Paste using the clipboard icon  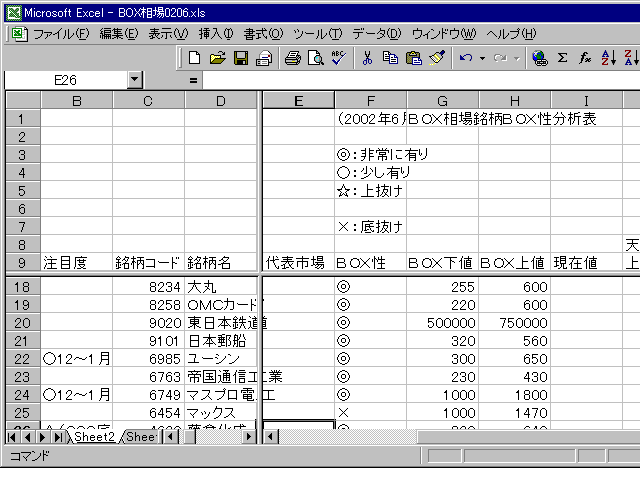pos(413,58)
